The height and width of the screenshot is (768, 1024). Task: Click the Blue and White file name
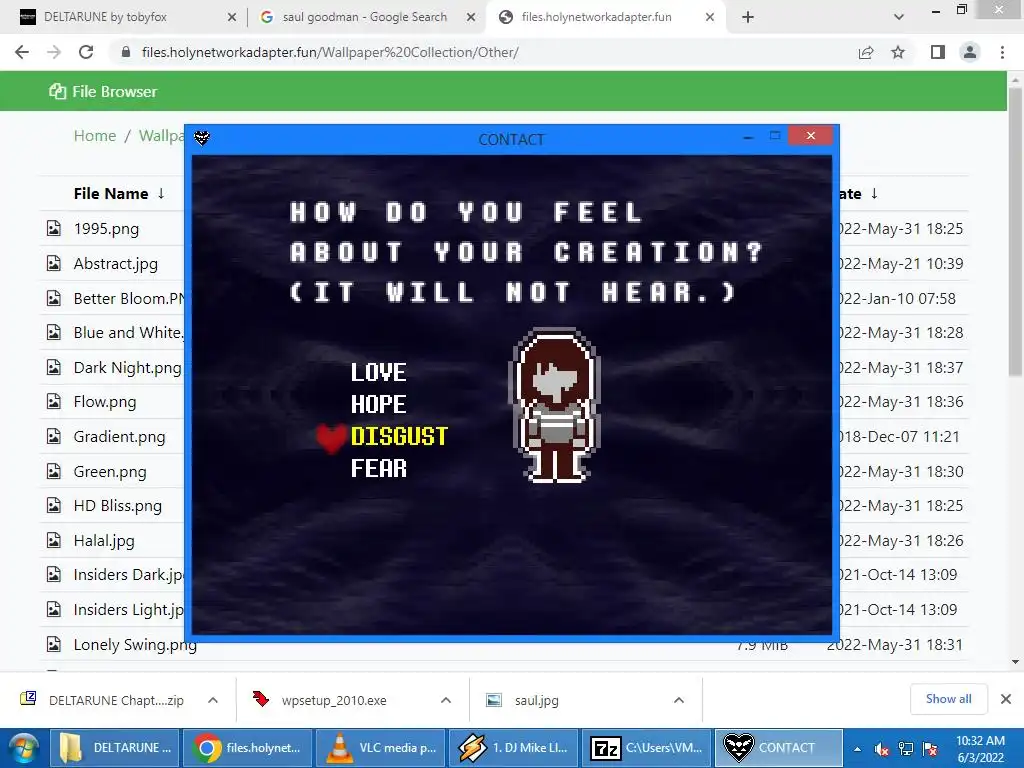[129, 332]
